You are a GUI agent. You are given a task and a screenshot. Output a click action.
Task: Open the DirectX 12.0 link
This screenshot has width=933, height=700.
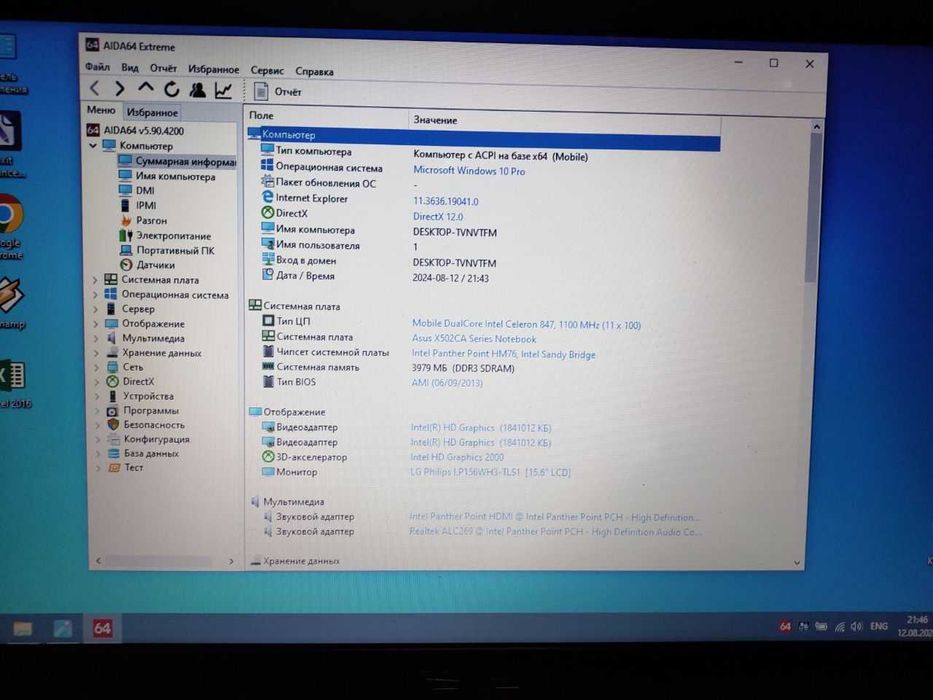tap(438, 217)
